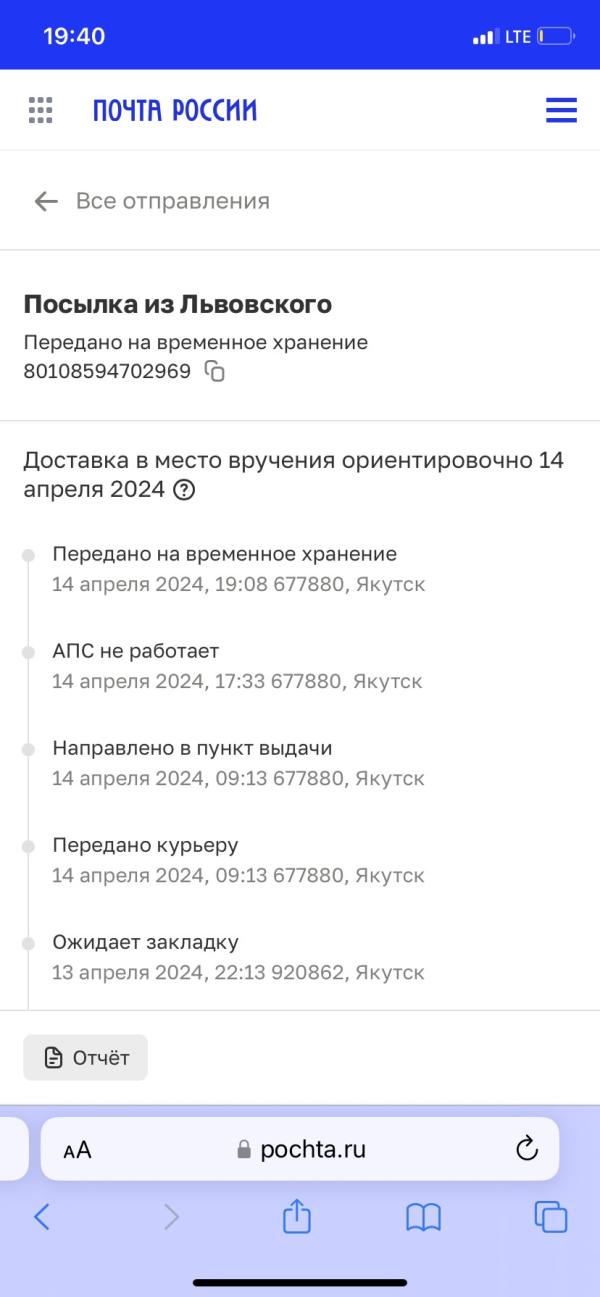Tap the pochta.ru address field
600x1297 pixels.
(x=300, y=1149)
